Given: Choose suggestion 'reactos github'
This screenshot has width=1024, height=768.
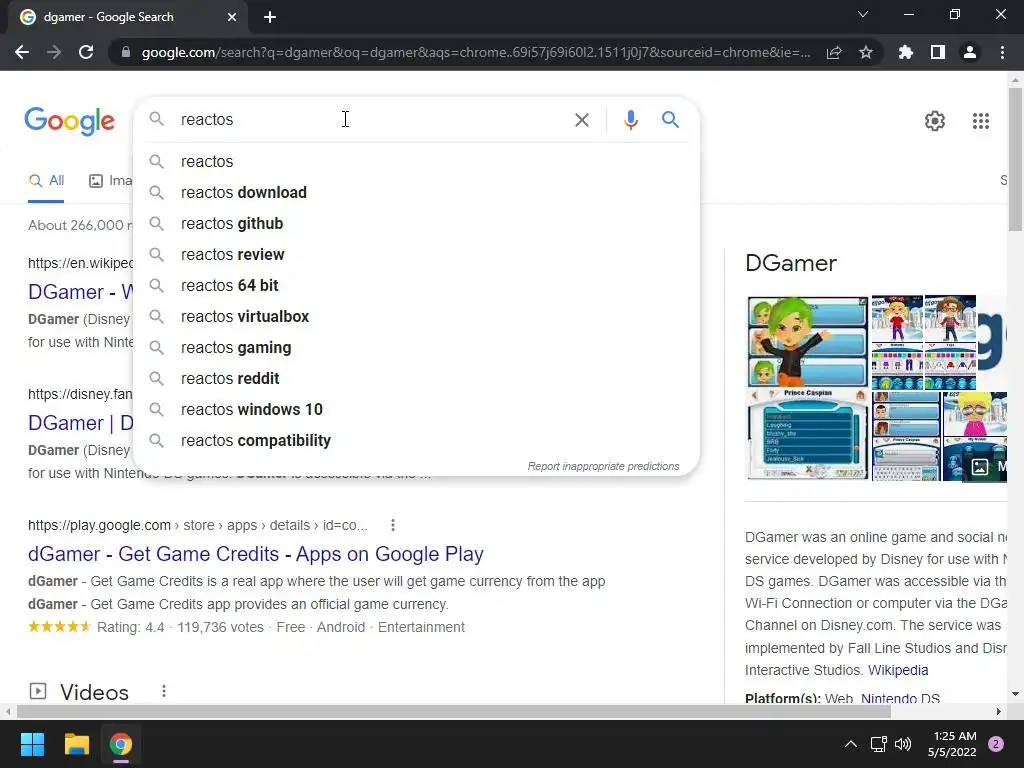Looking at the screenshot, I should (x=417, y=223).
